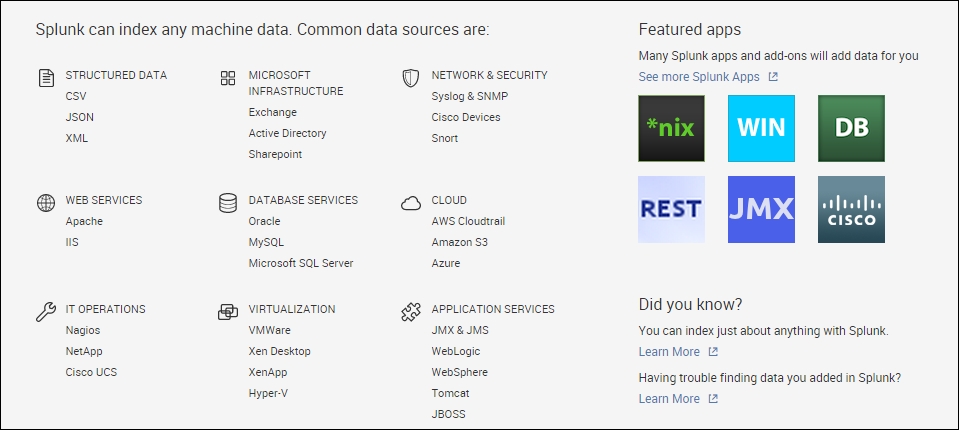Viewport: 959px width, 430px height.
Task: Select CLOUD heading
Action: tap(449, 200)
